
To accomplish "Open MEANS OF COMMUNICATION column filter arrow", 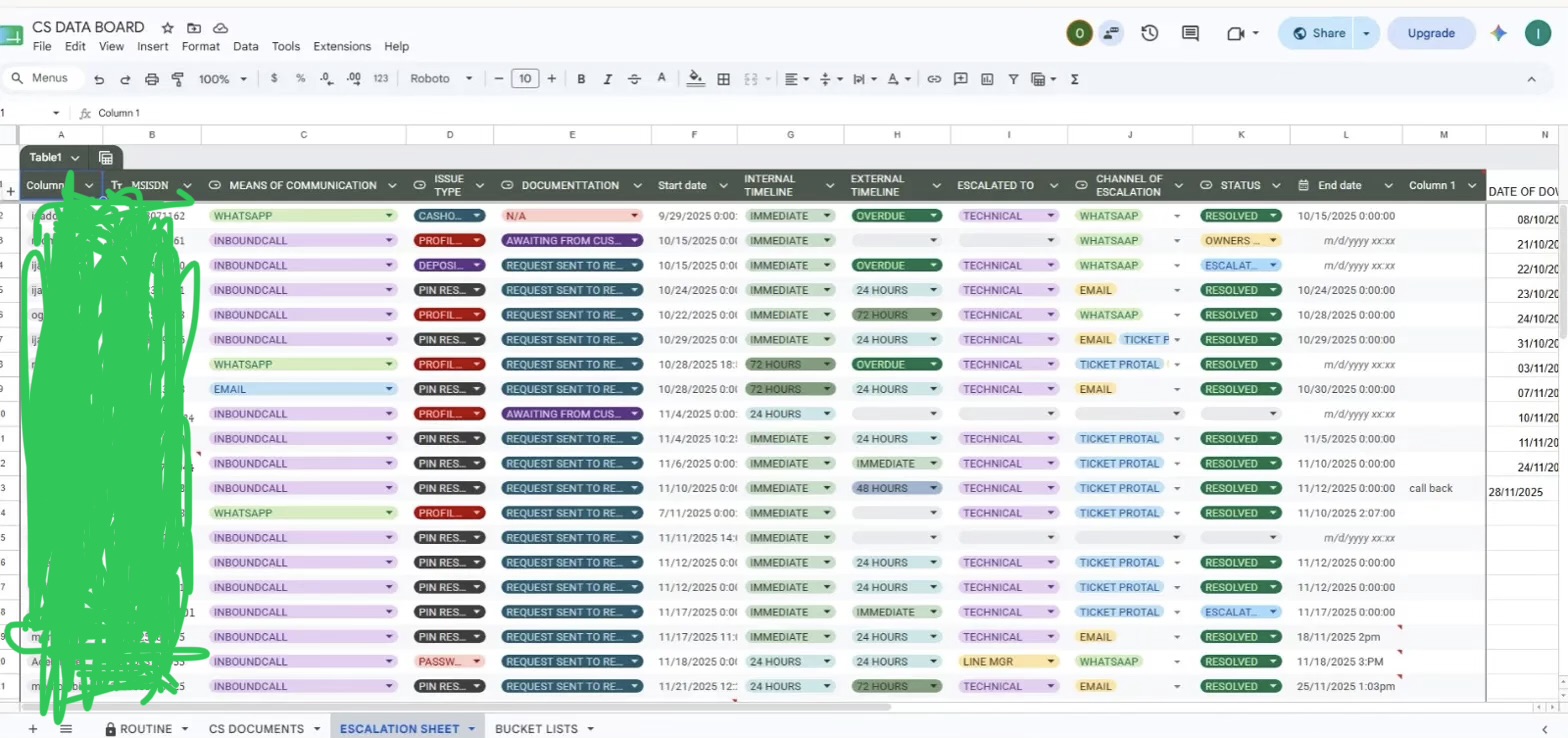I will (393, 185).
